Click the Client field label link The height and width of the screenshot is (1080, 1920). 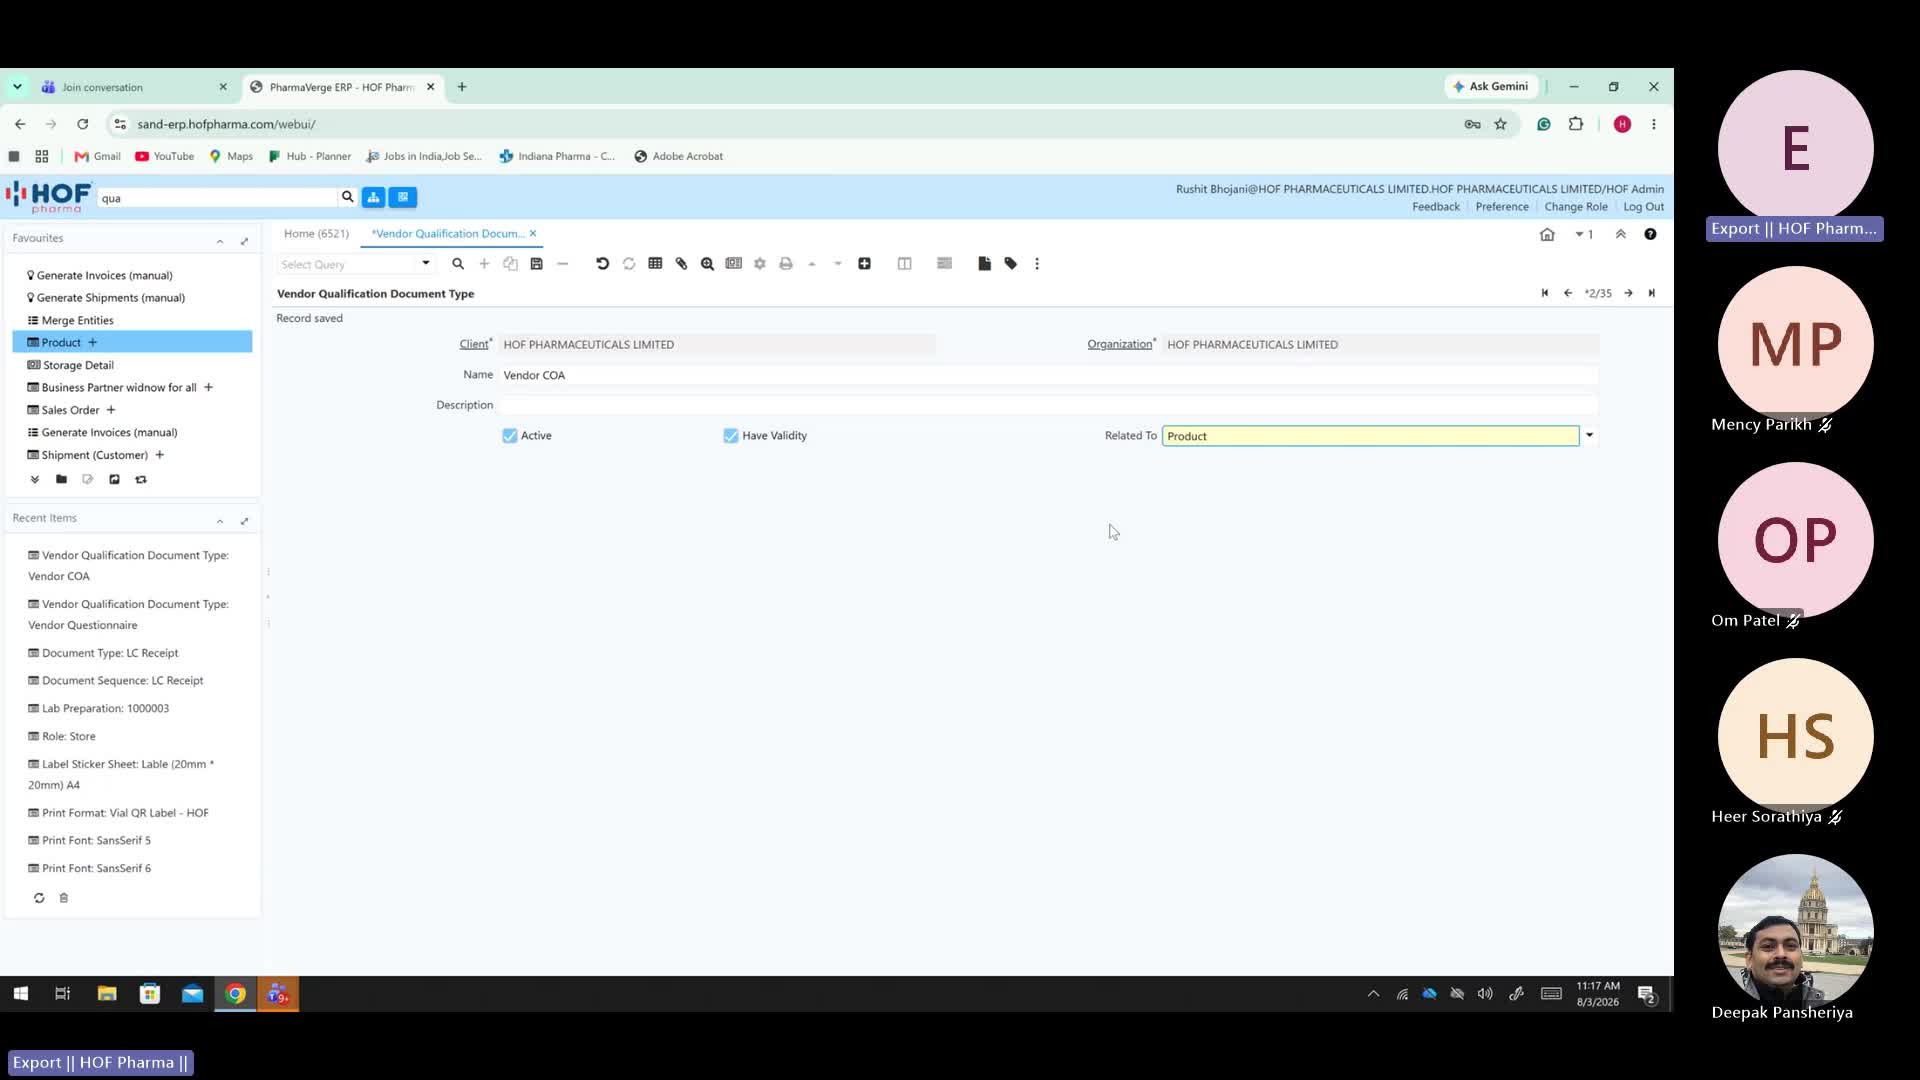click(474, 344)
